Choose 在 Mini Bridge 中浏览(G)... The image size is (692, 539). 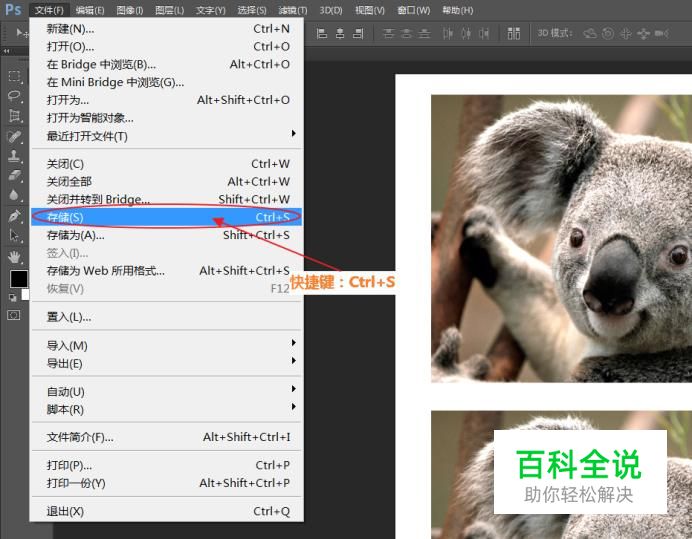pos(167,82)
